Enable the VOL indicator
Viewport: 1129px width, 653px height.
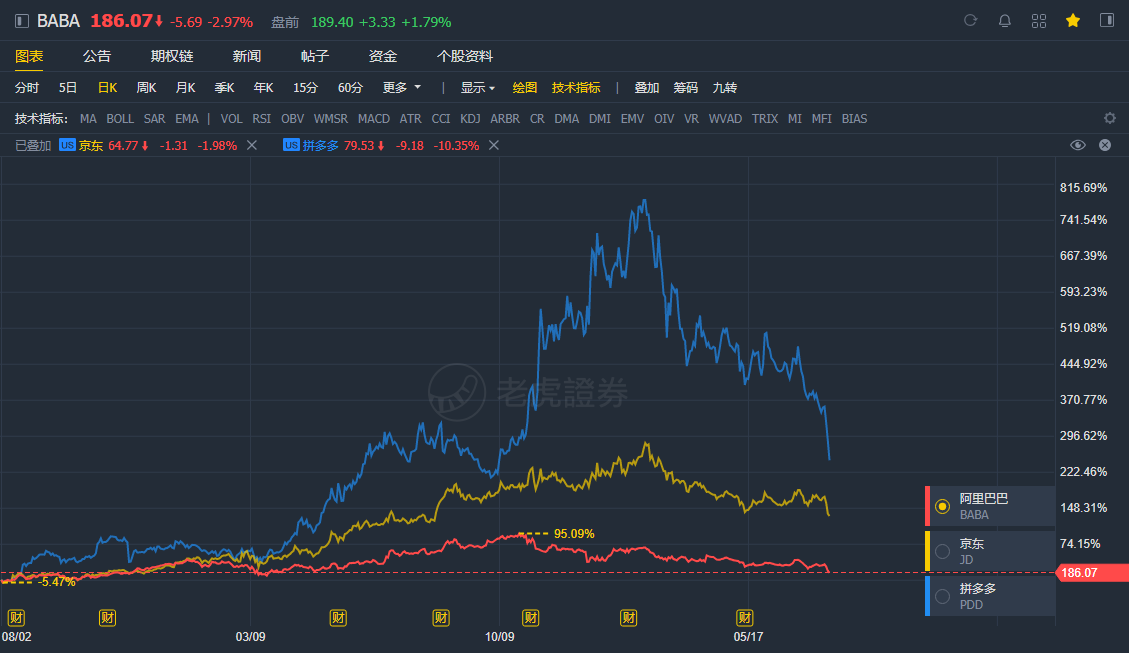click(x=231, y=119)
